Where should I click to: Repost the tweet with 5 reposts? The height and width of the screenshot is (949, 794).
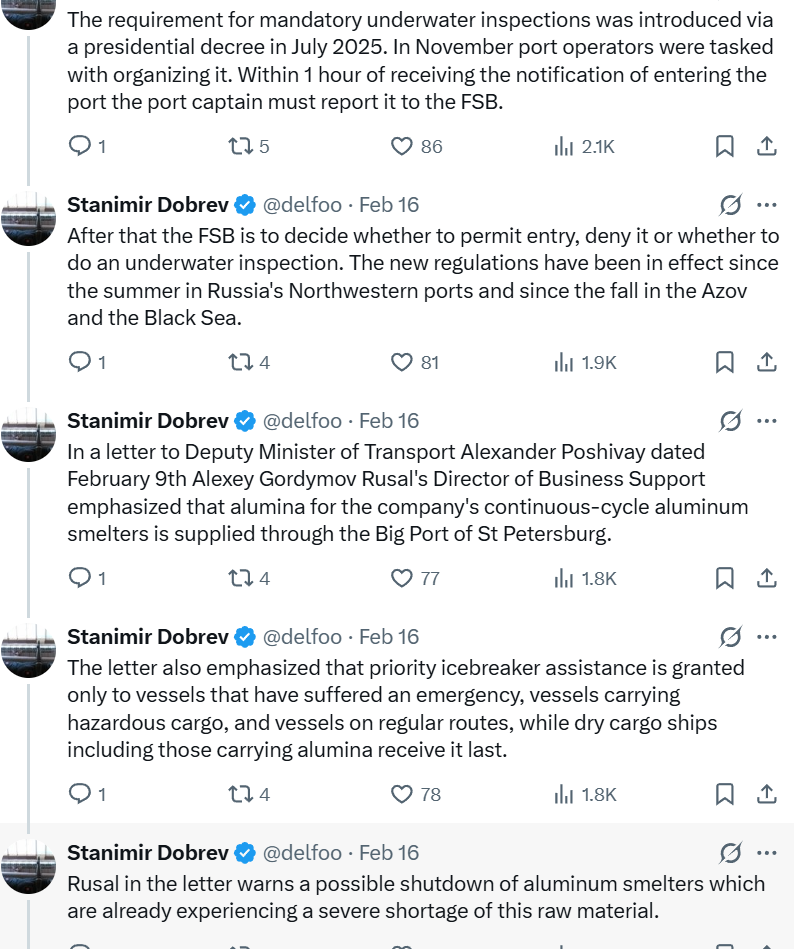point(240,147)
